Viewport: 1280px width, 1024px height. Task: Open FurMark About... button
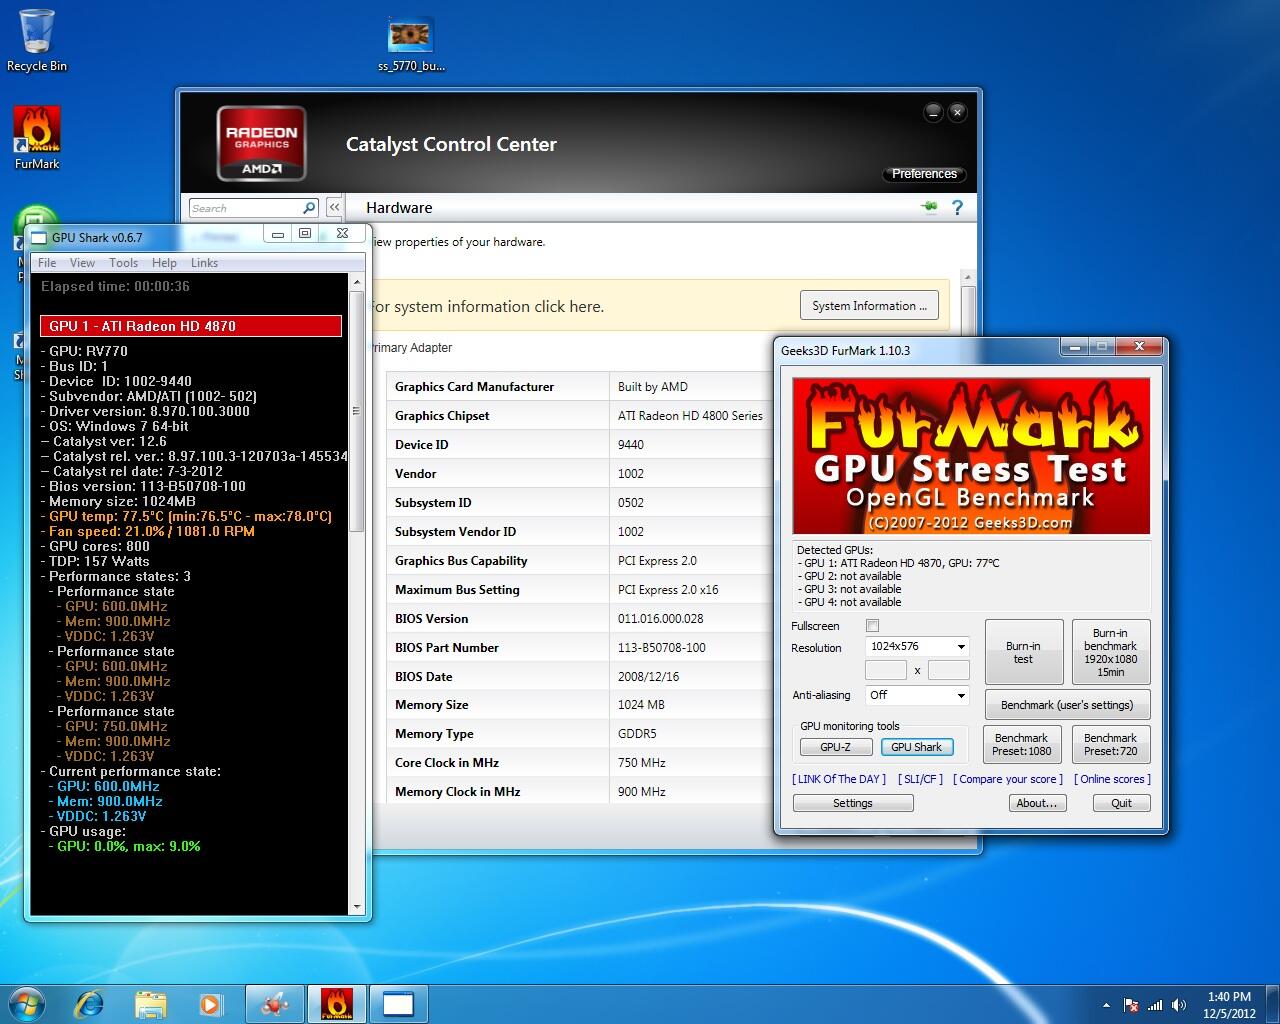tap(1036, 803)
